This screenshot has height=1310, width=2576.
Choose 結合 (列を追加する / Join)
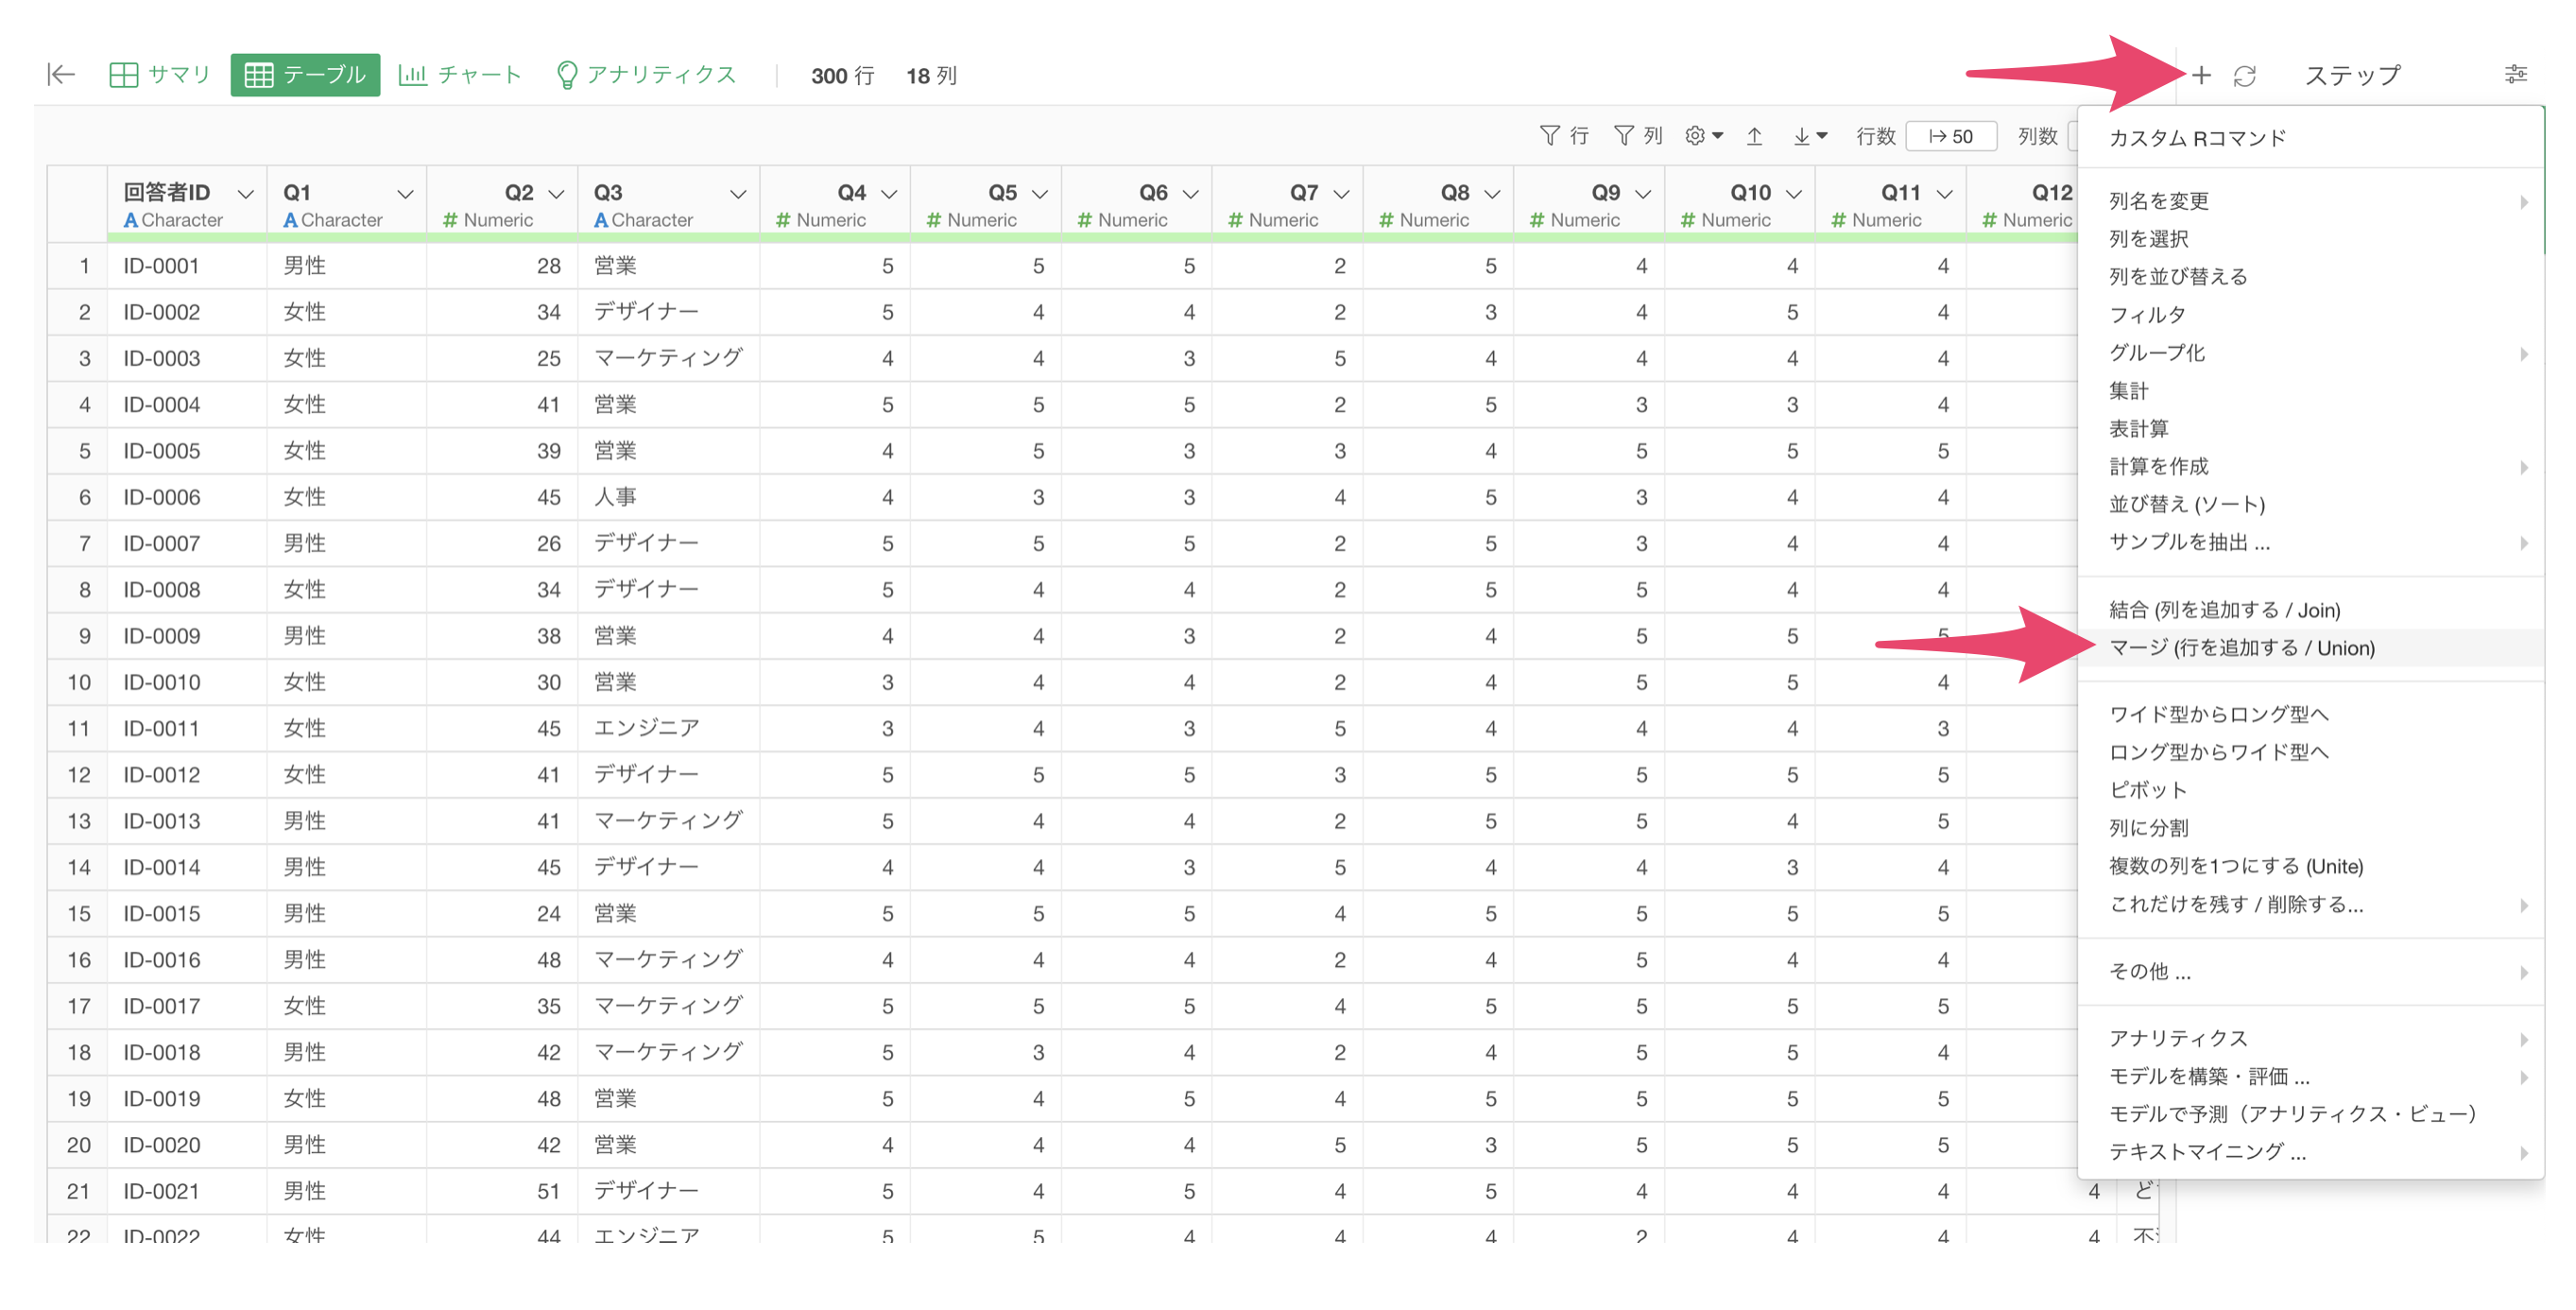tap(2310, 610)
